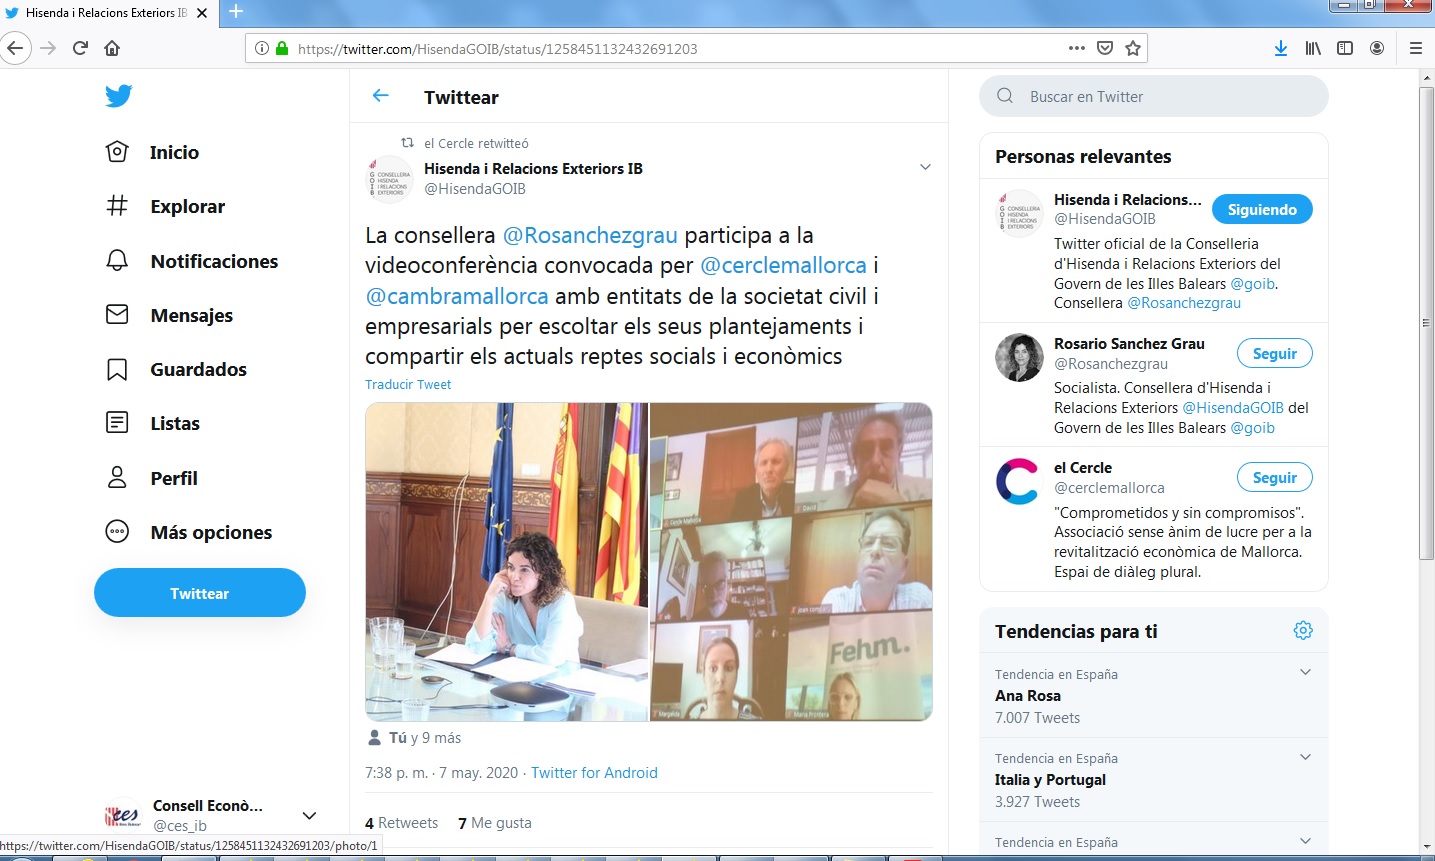Expand options for Ana Rosa trend
This screenshot has height=861, width=1435.
pyautogui.click(x=1304, y=672)
